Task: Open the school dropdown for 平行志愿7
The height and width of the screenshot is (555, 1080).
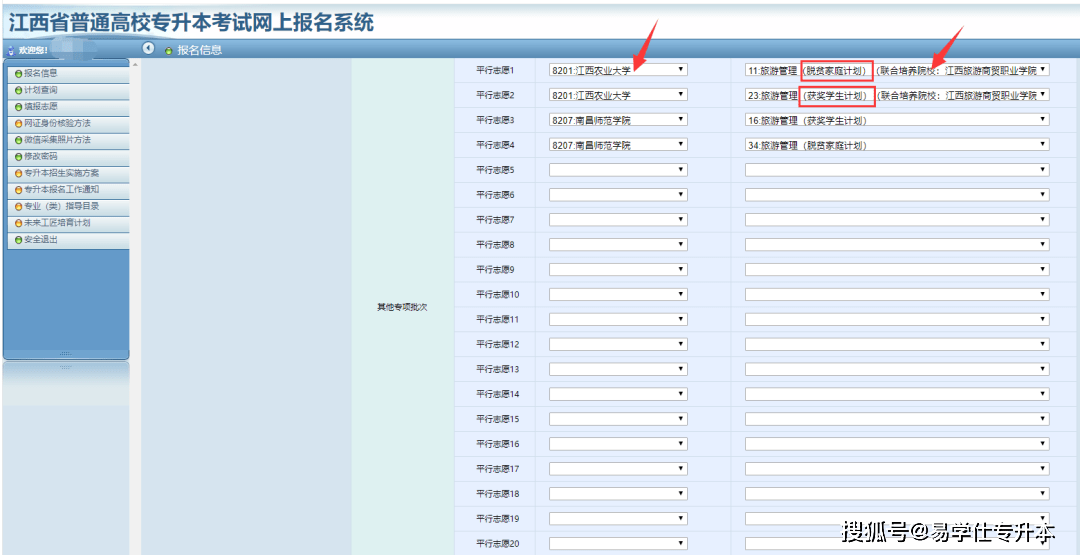Action: pos(618,220)
